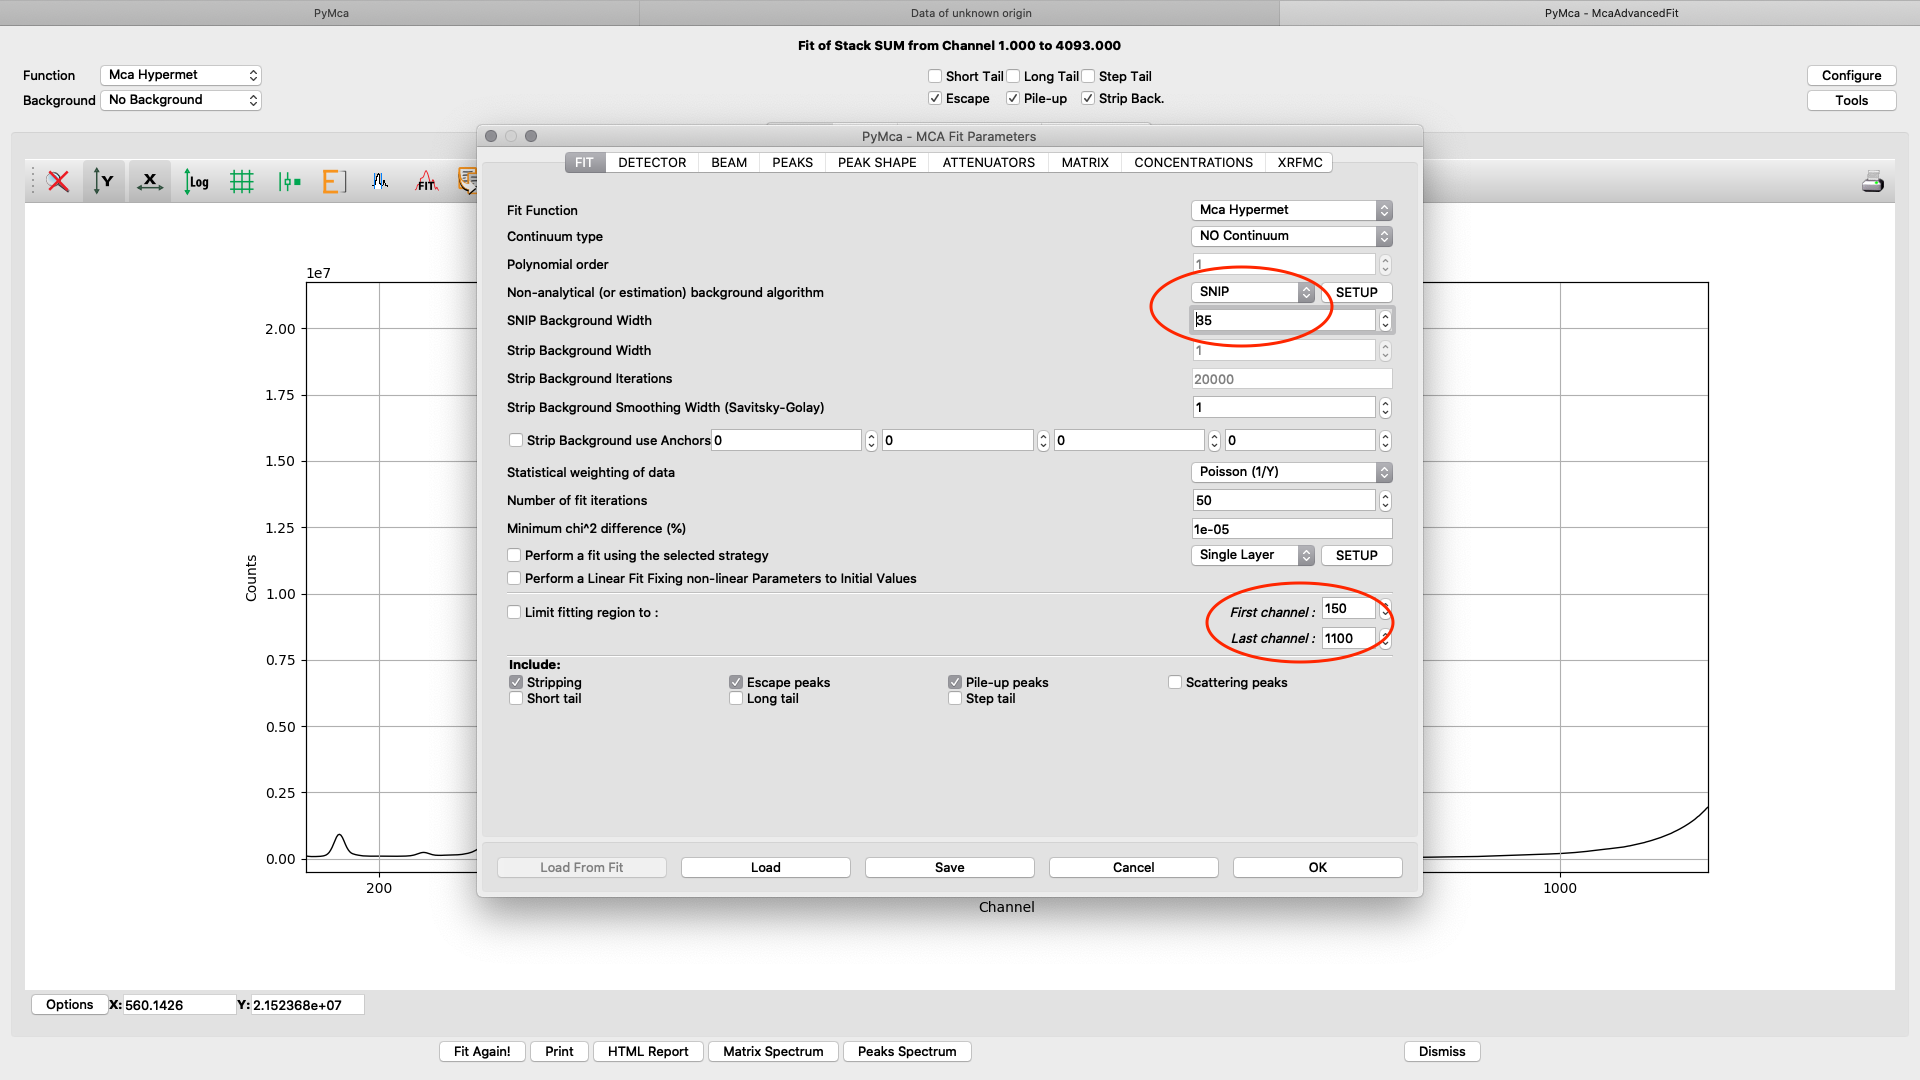Step the SNIP Background Width spinner
The height and width of the screenshot is (1080, 1920).
pyautogui.click(x=1385, y=320)
